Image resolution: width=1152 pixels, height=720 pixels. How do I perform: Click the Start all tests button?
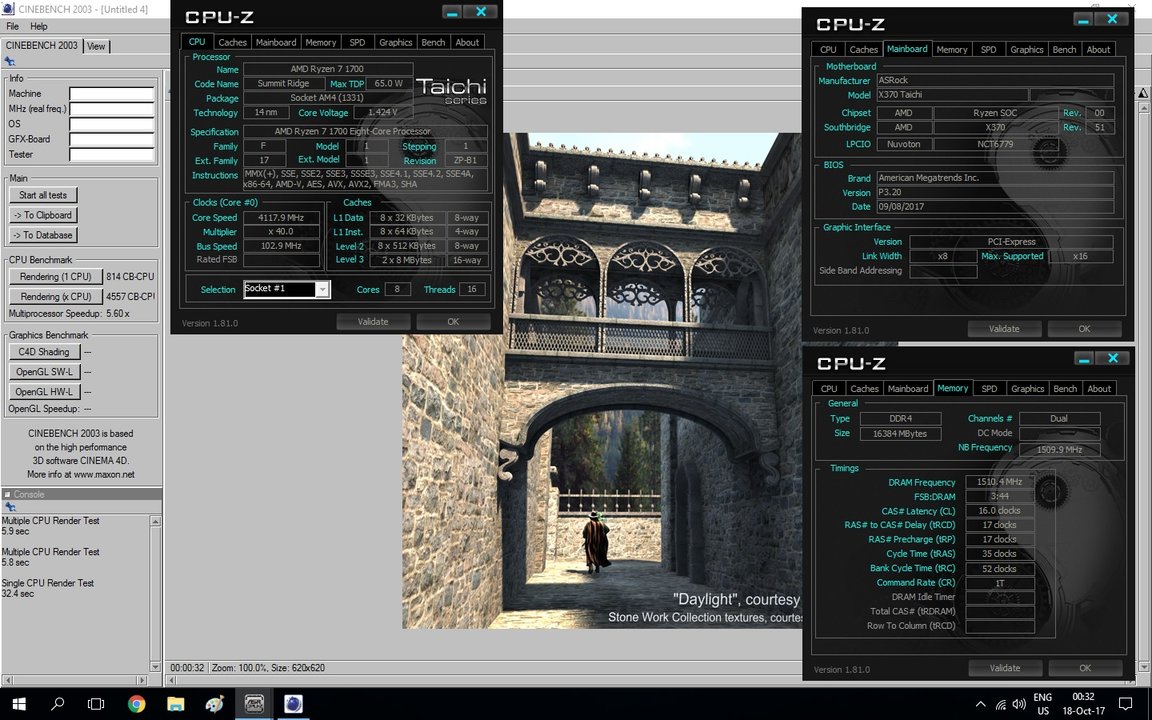point(43,195)
